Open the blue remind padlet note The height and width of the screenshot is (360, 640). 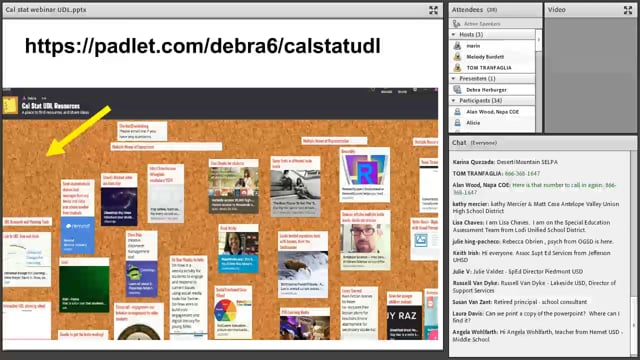(78, 217)
